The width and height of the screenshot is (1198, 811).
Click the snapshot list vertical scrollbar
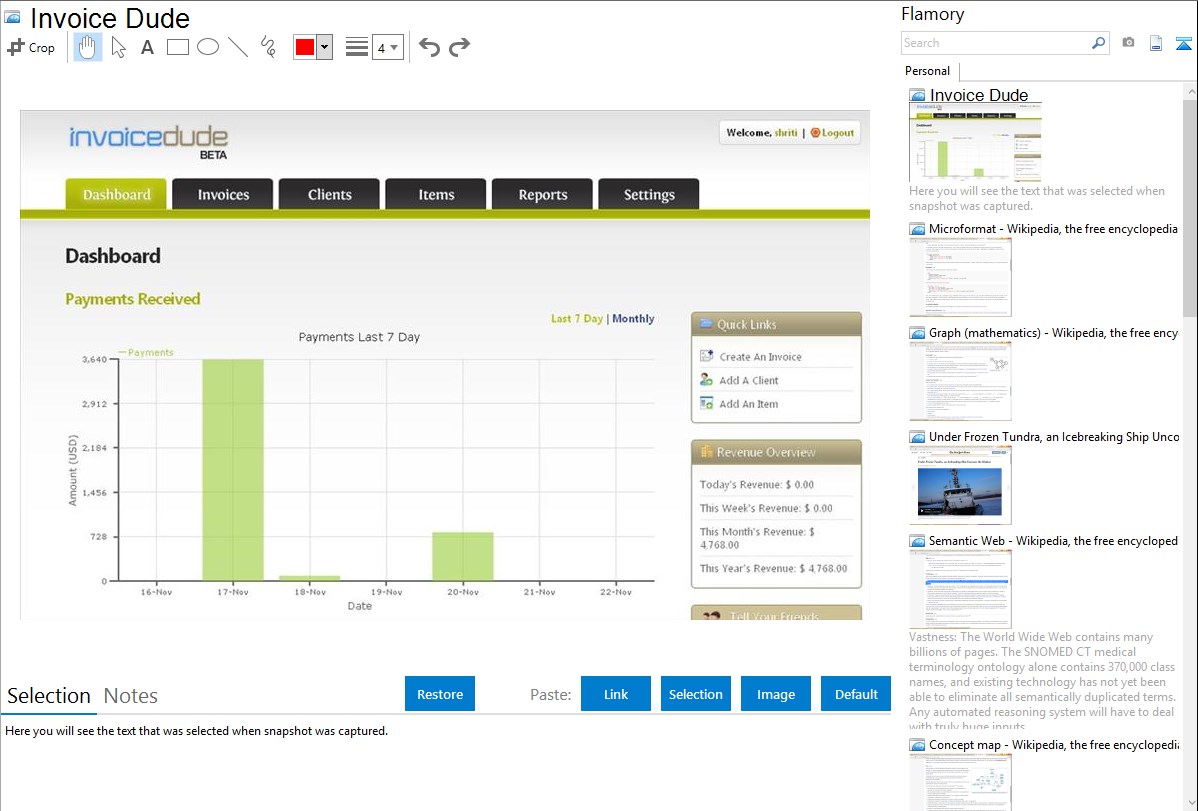pos(1190,206)
